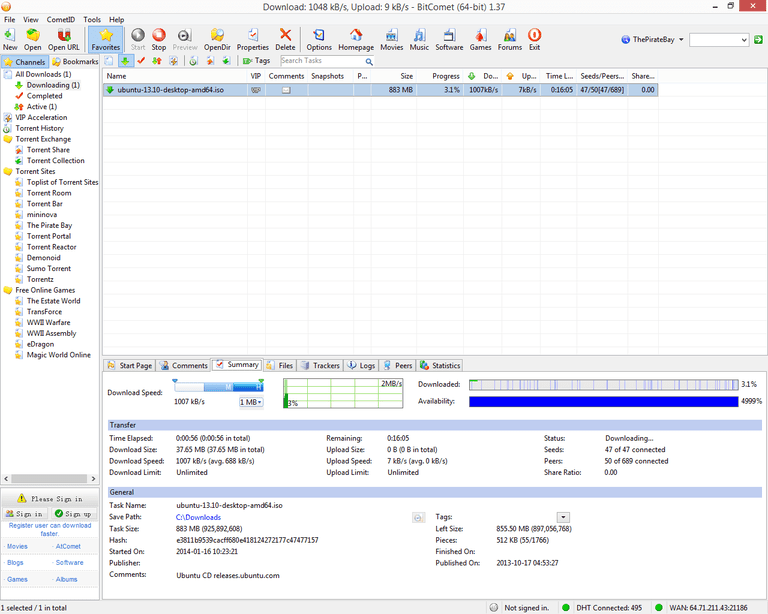Viewport: 768px width, 614px height.
Task: Click the Software toolbar icon
Action: (x=449, y=39)
